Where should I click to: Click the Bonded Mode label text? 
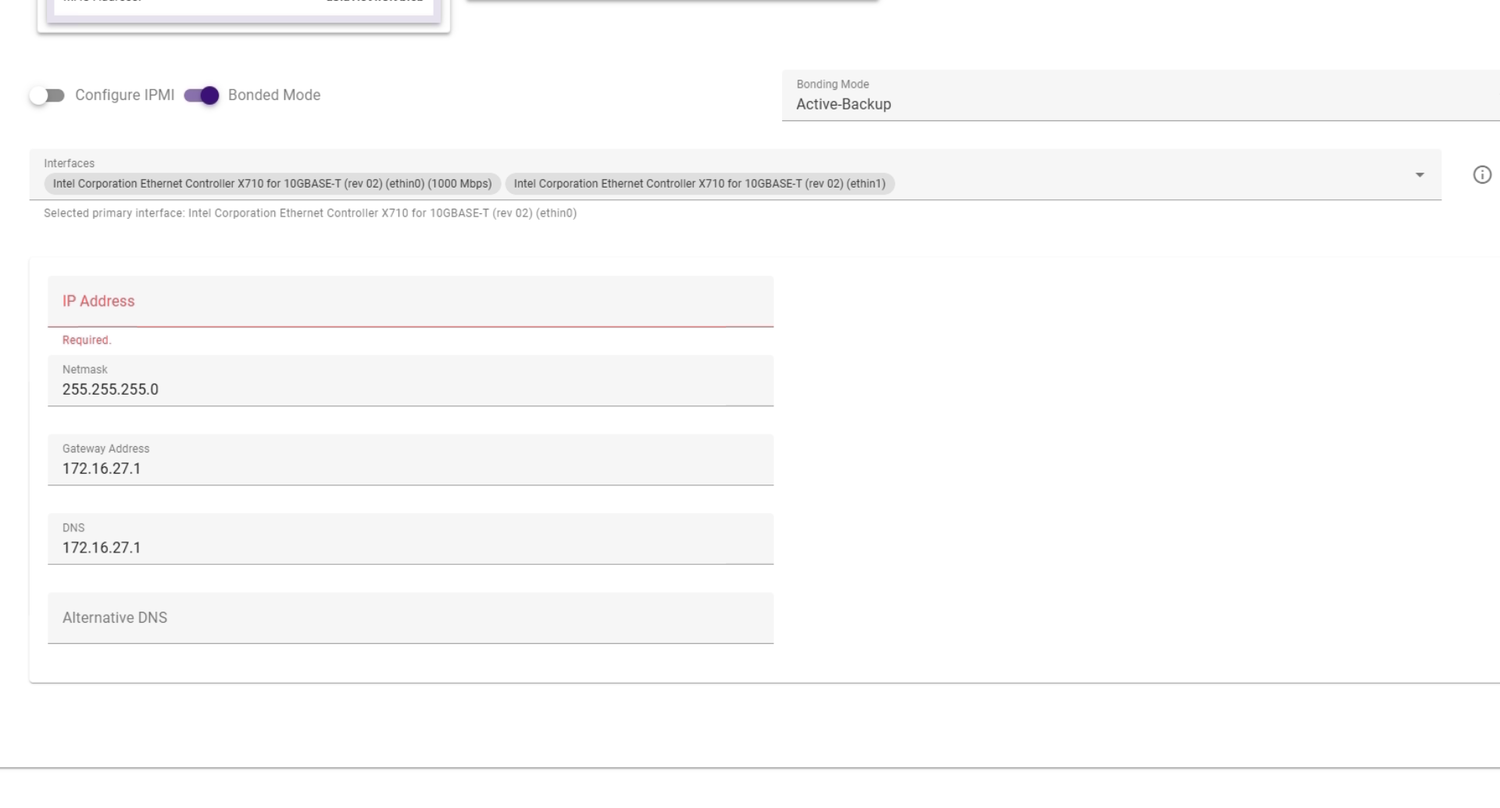click(274, 95)
